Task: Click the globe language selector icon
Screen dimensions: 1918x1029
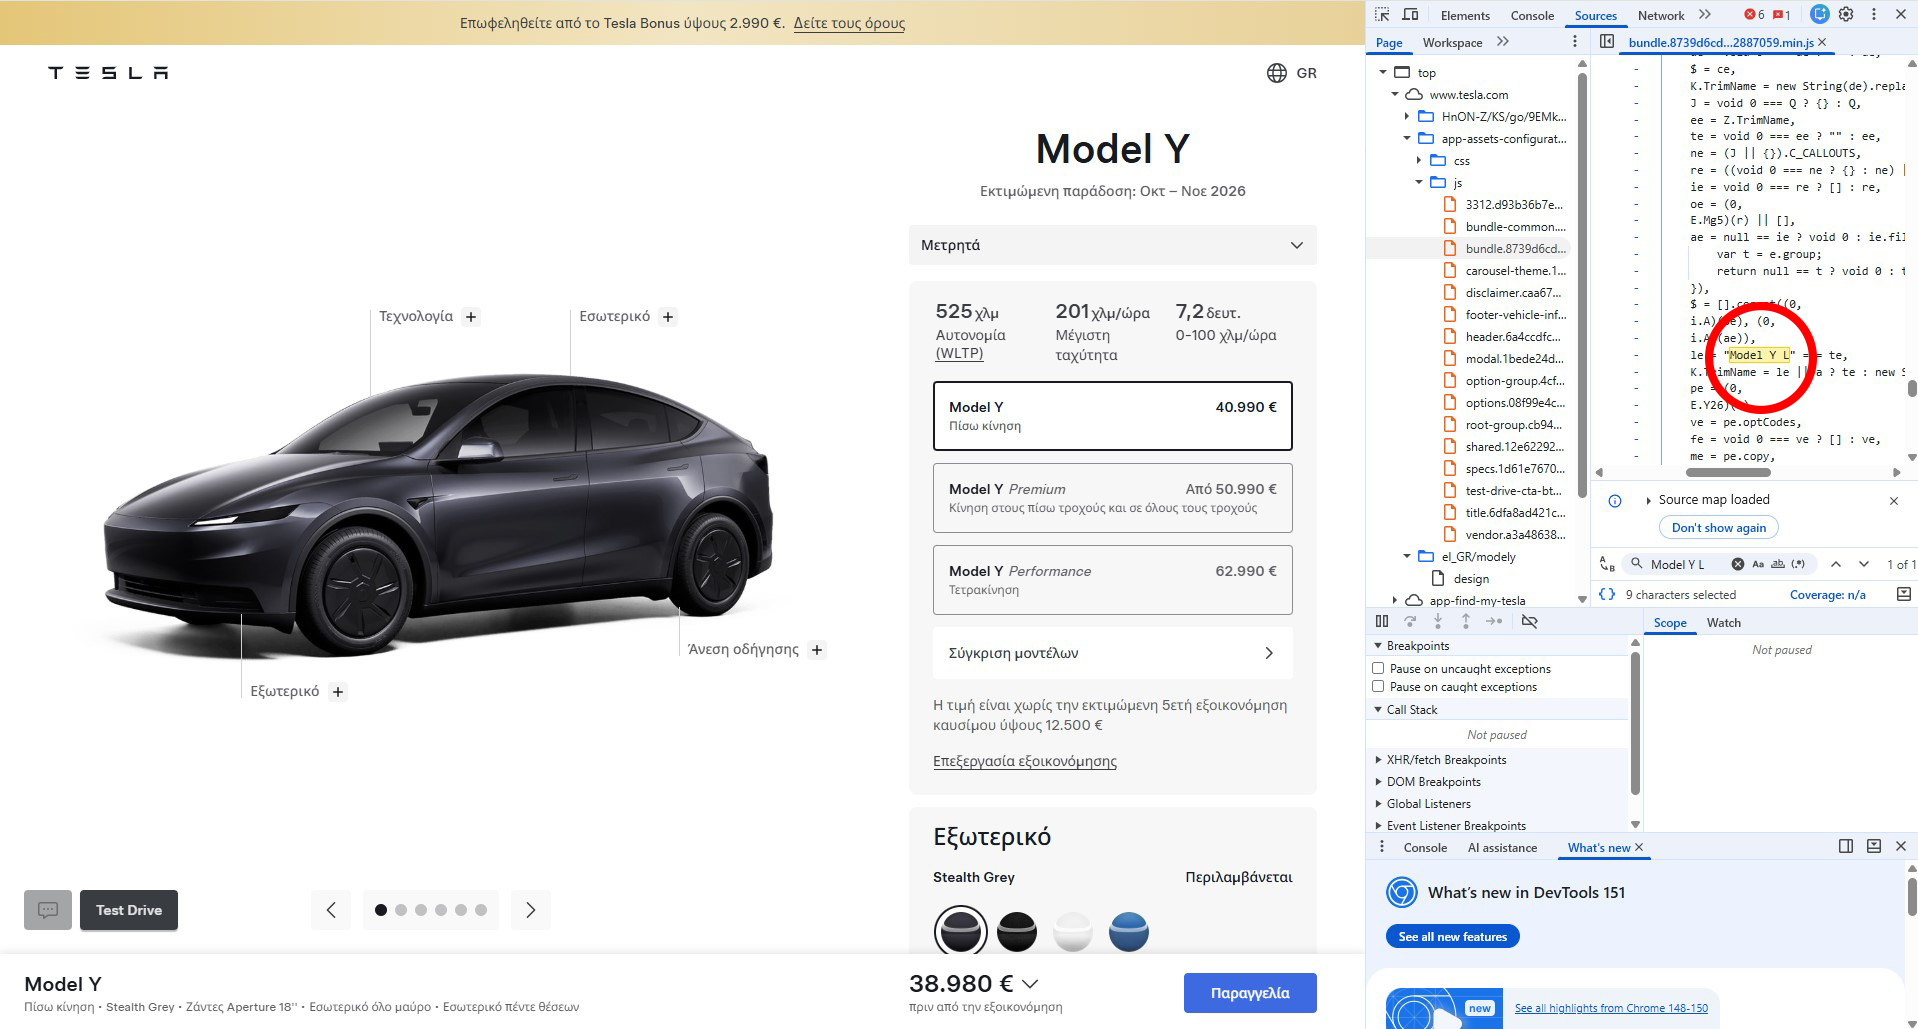Action: coord(1277,73)
